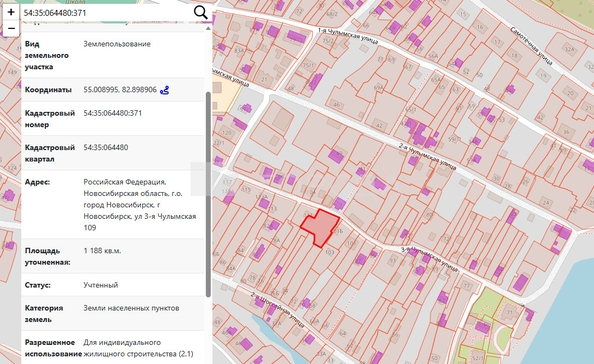Open the blue route icon beside coordinates
Viewport: 594px width, 364px height.
[164, 90]
